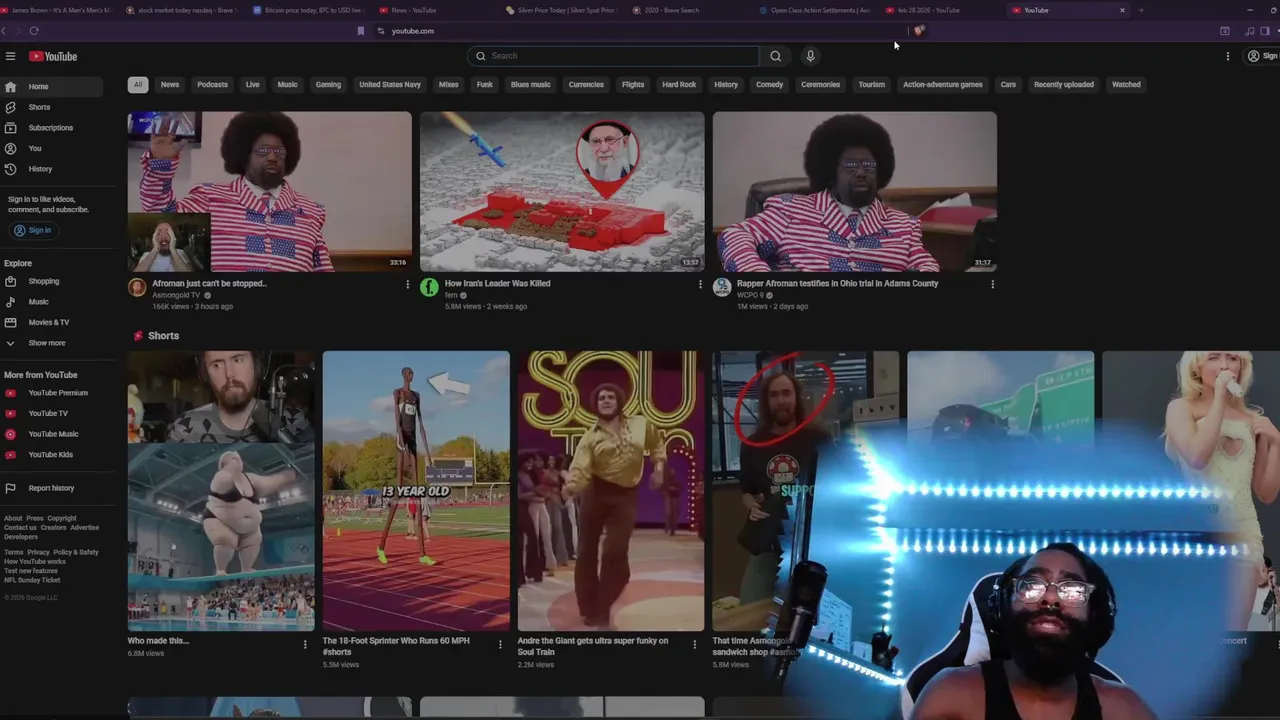1280x720 pixels.
Task: Select the 'Gaming' filter chip
Action: click(x=328, y=85)
